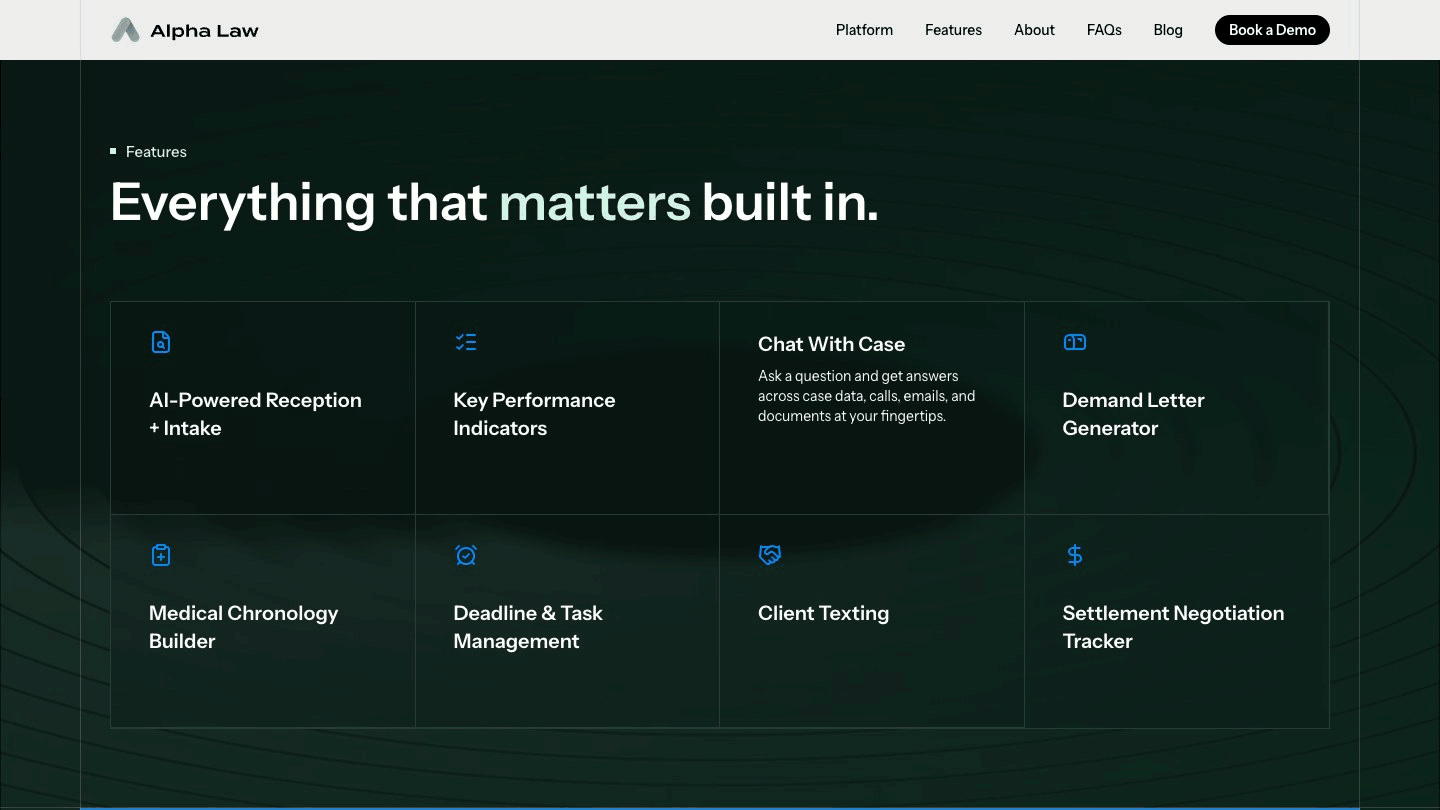Screen dimensions: 1440x810
Task: Click the AI-Powered Reception document search icon
Action: tap(161, 342)
